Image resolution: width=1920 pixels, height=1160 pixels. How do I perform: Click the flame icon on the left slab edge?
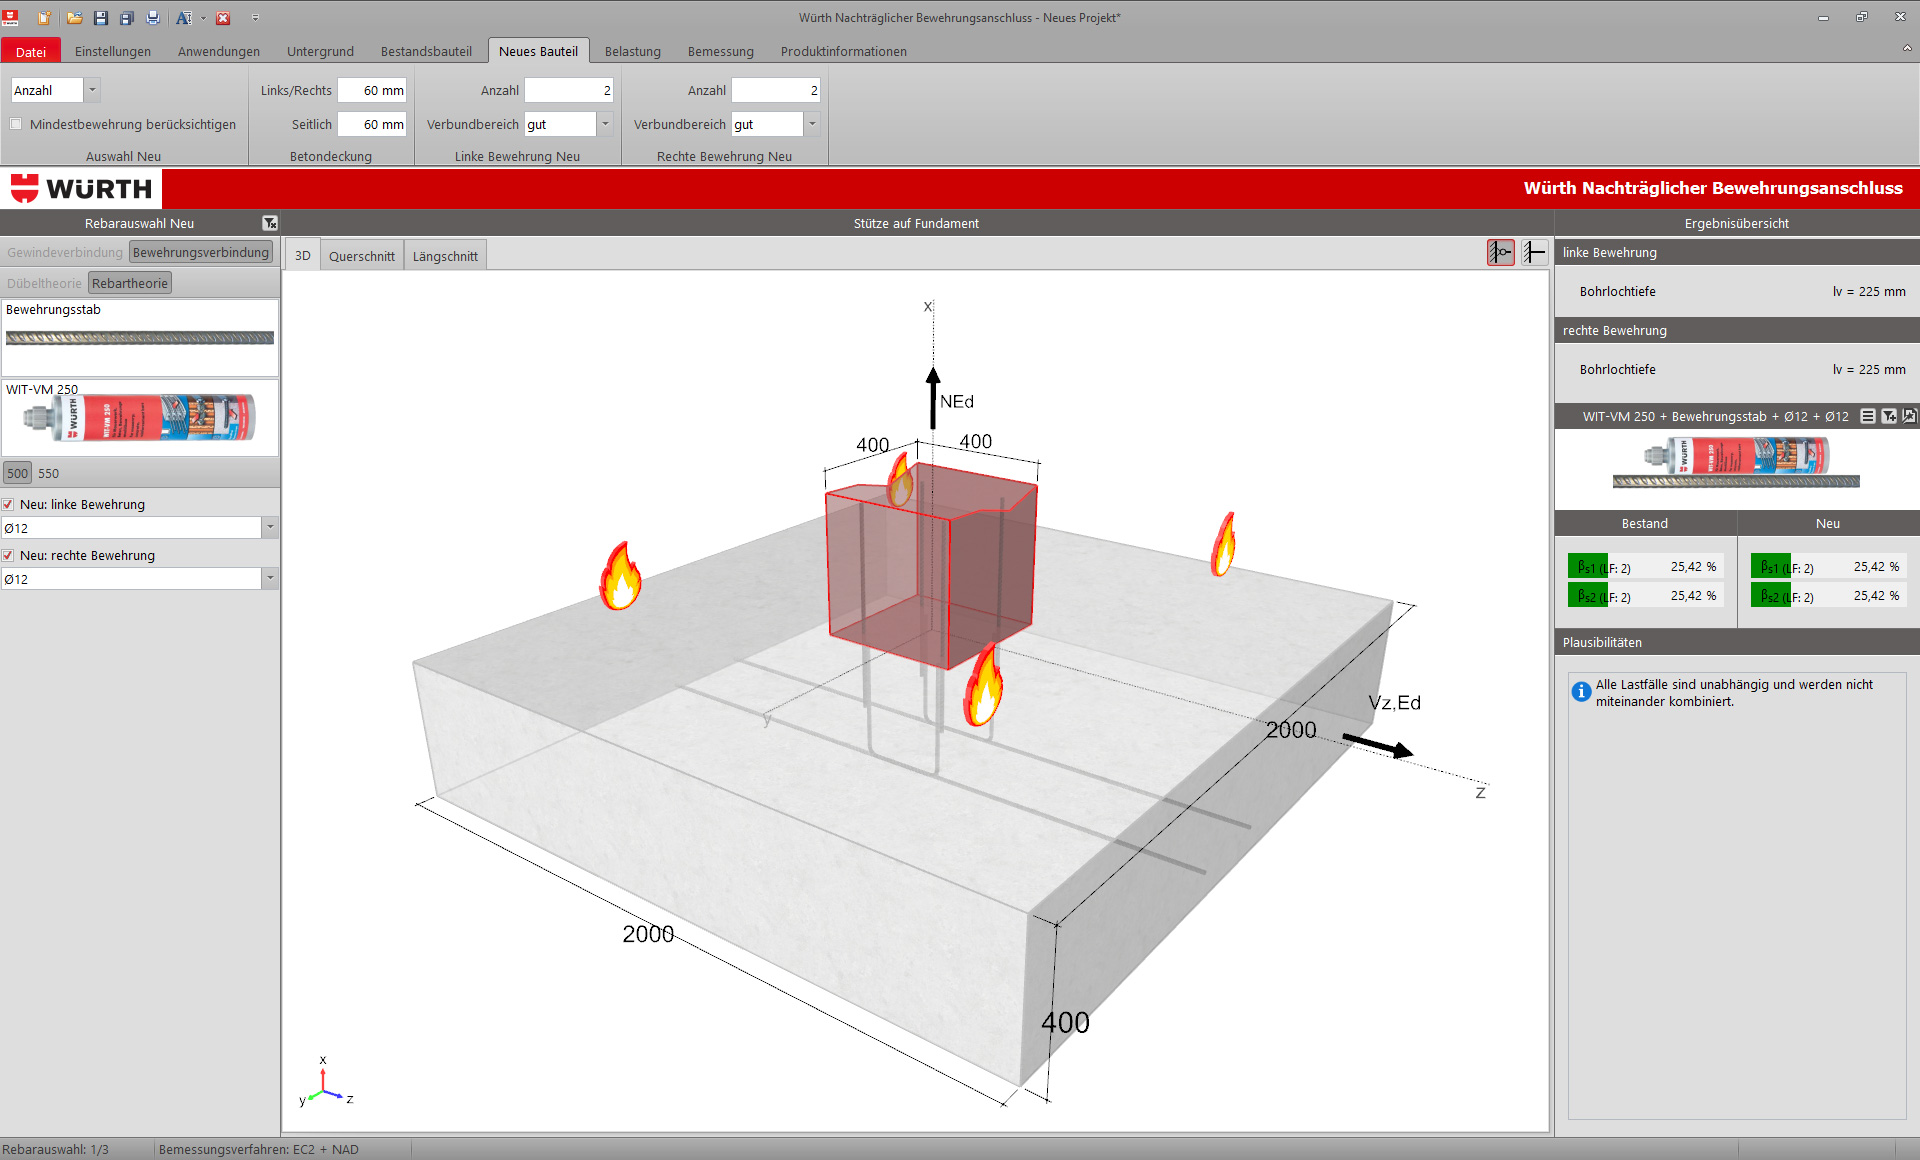point(620,576)
